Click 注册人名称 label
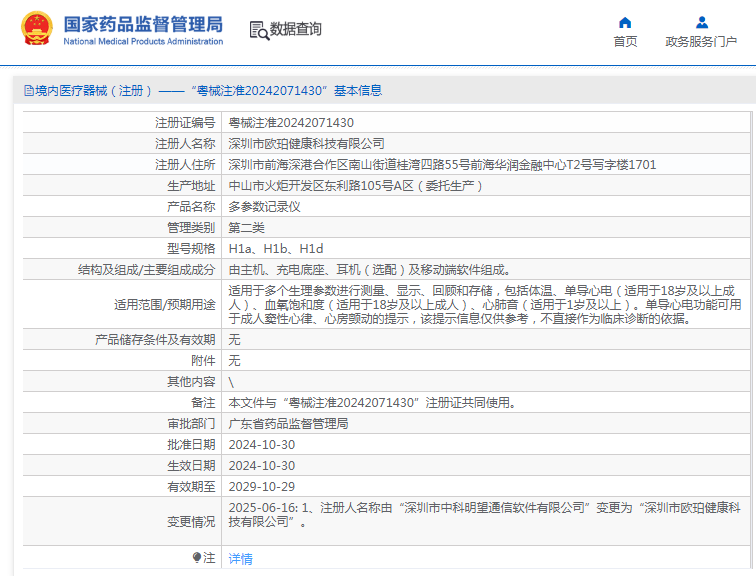 click(185, 144)
